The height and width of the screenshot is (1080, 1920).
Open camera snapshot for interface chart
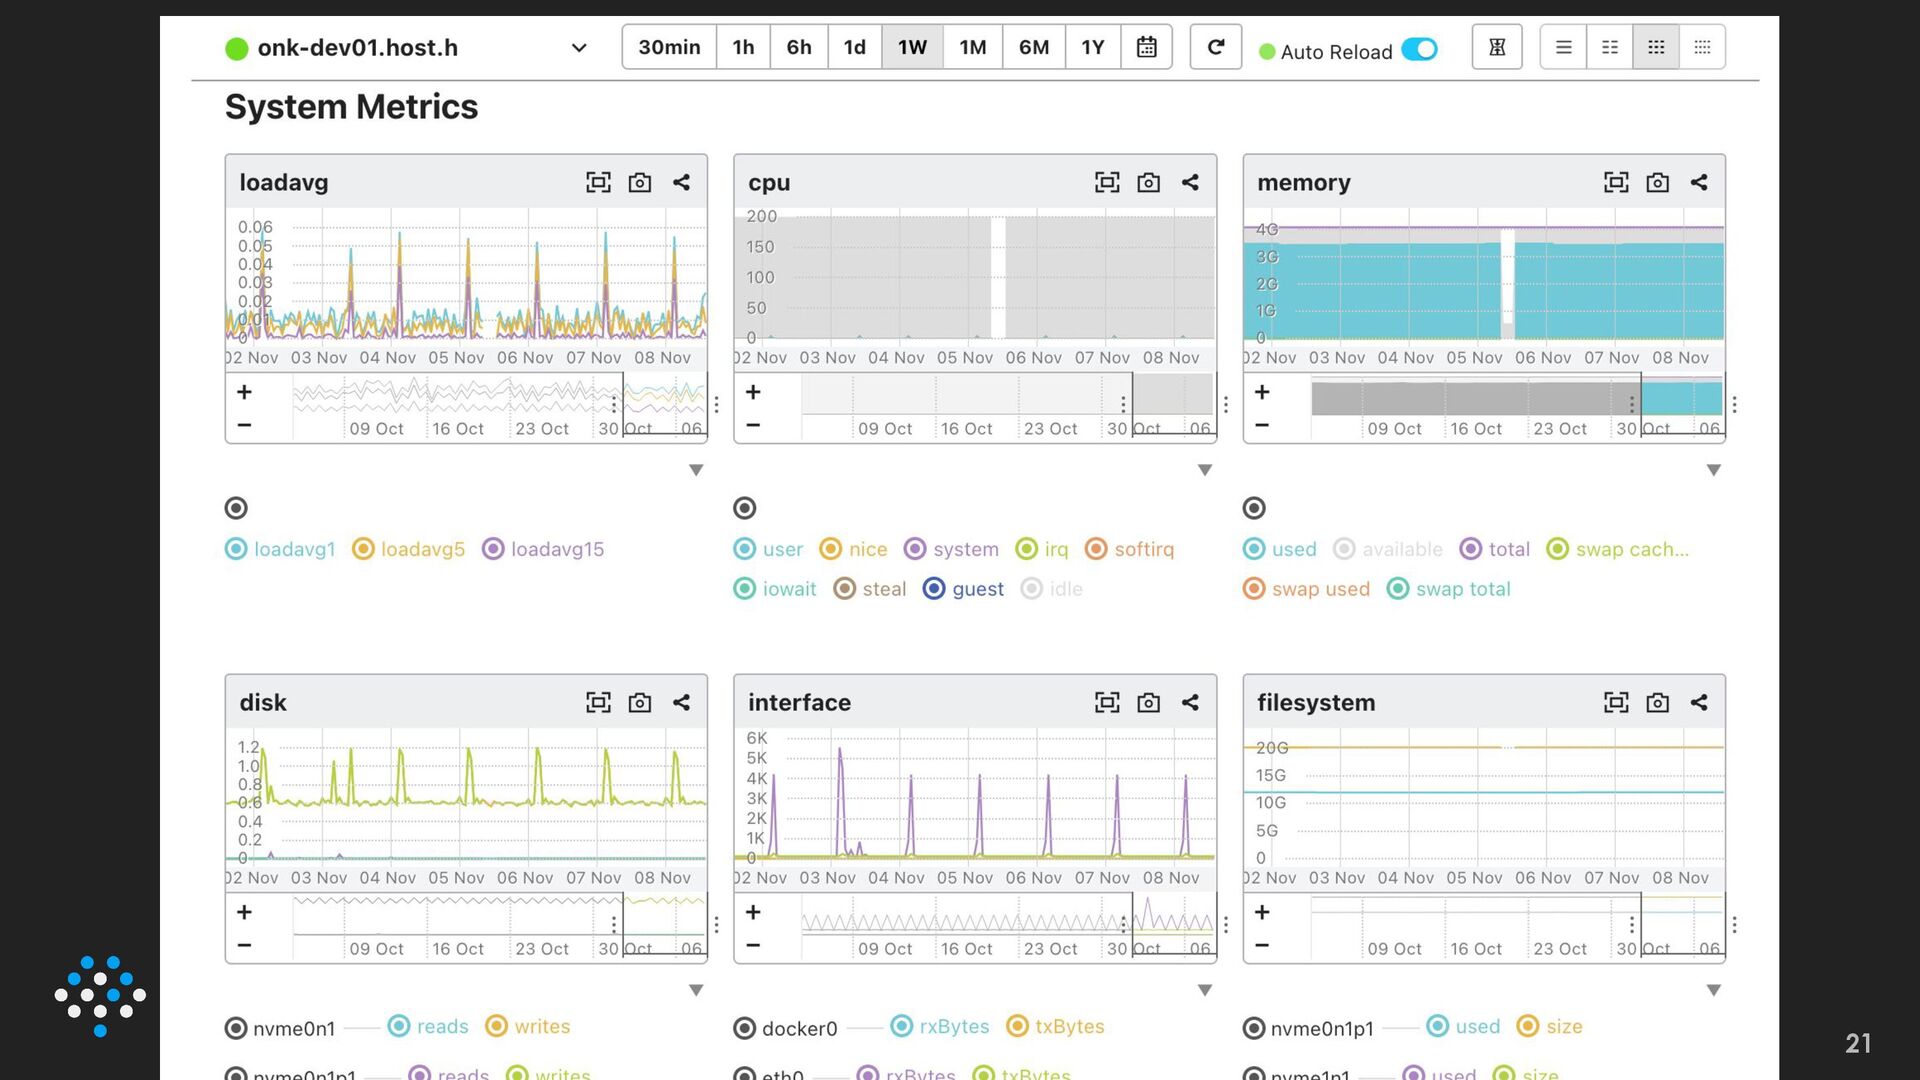point(1148,702)
